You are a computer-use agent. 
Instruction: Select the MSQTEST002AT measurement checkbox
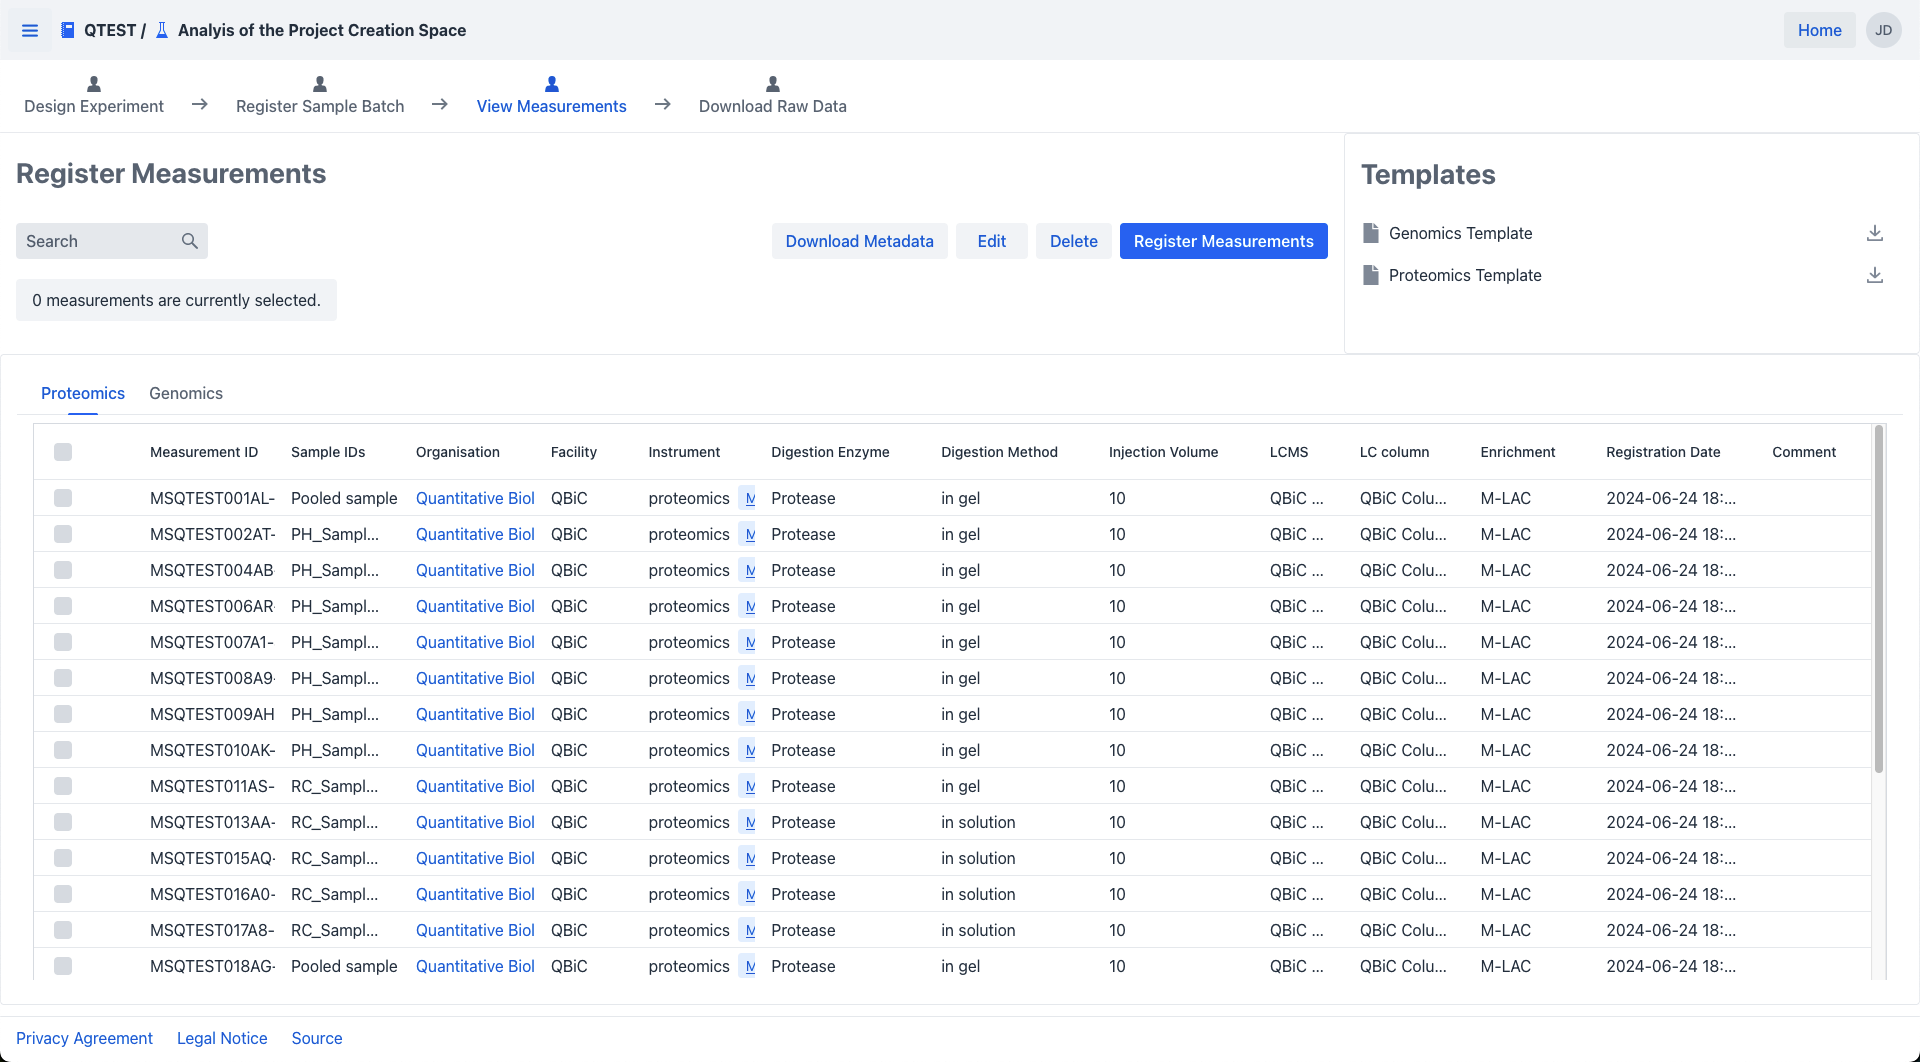tap(63, 534)
